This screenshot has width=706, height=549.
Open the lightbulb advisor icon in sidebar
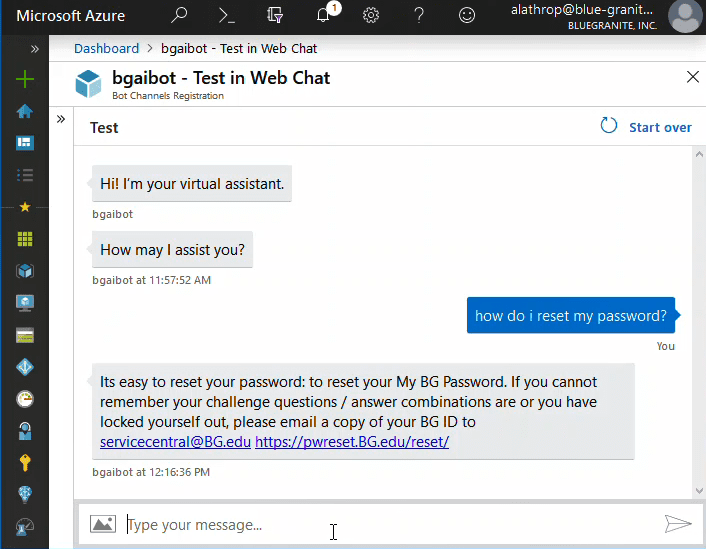click(x=25, y=495)
